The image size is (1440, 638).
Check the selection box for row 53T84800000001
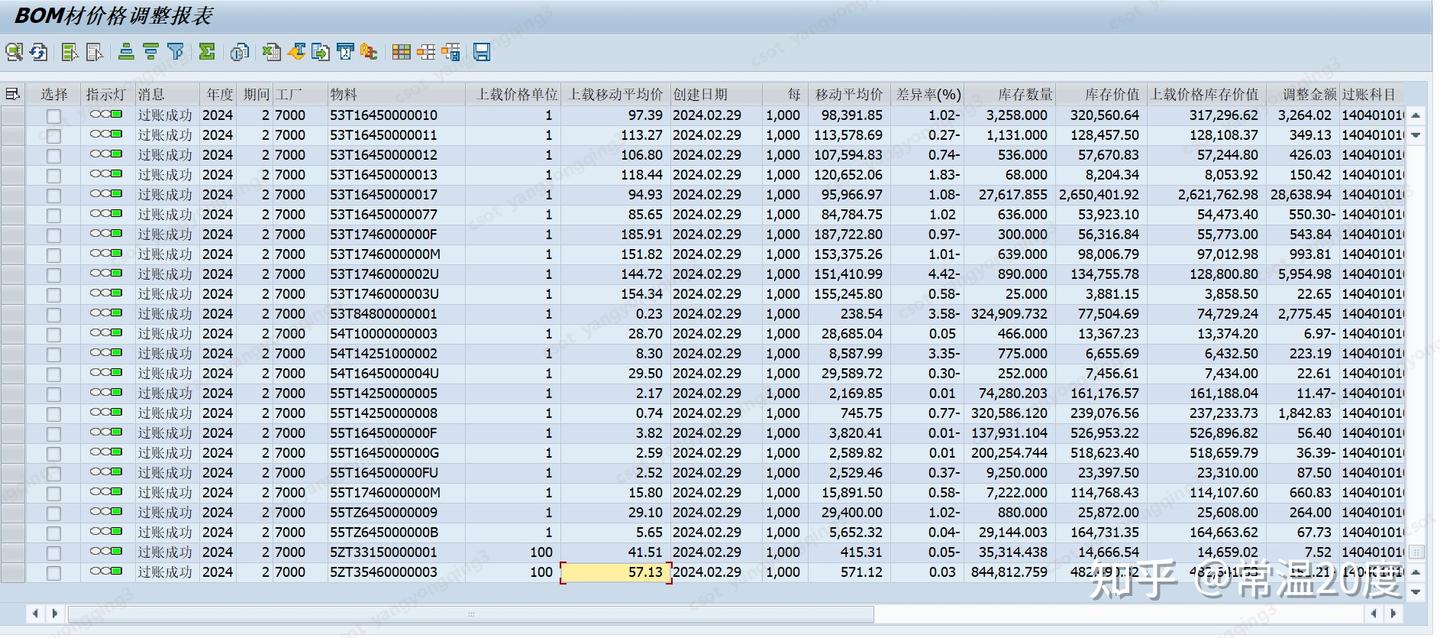coord(52,313)
